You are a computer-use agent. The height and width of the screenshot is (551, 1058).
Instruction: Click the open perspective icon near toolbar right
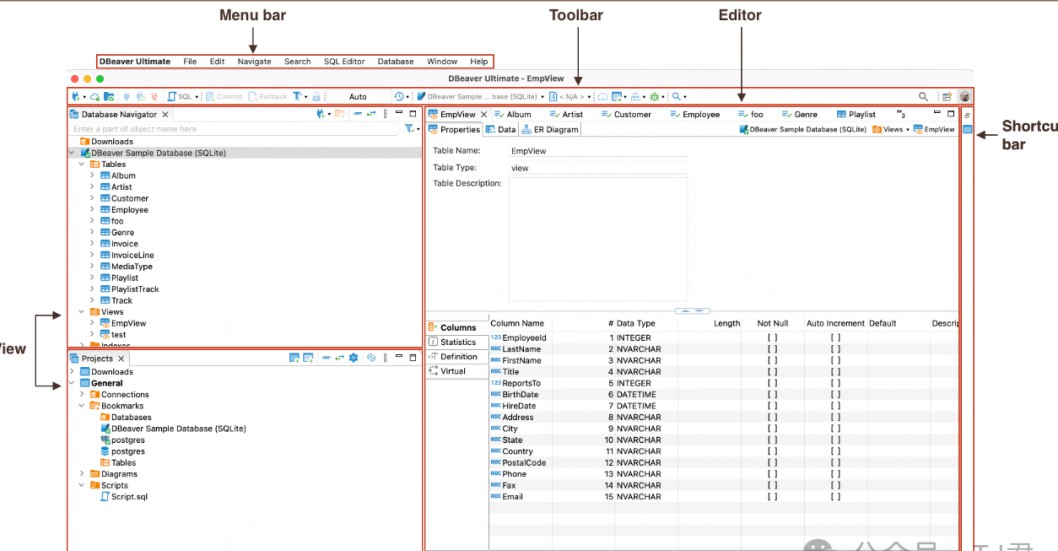tap(947, 96)
